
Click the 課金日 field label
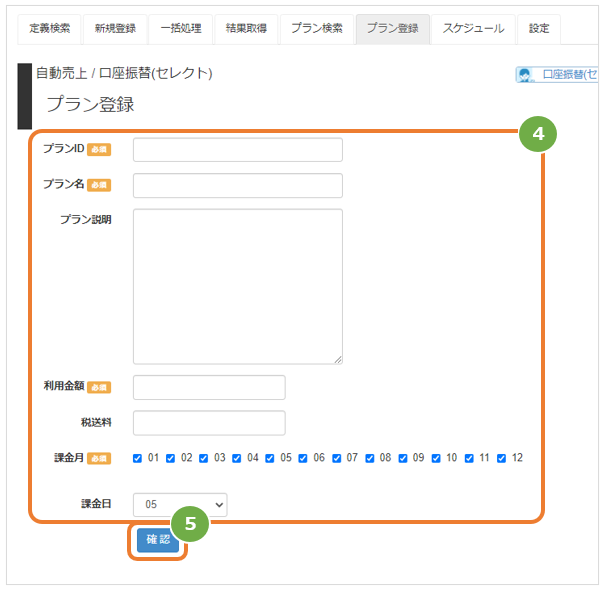[x=96, y=504]
